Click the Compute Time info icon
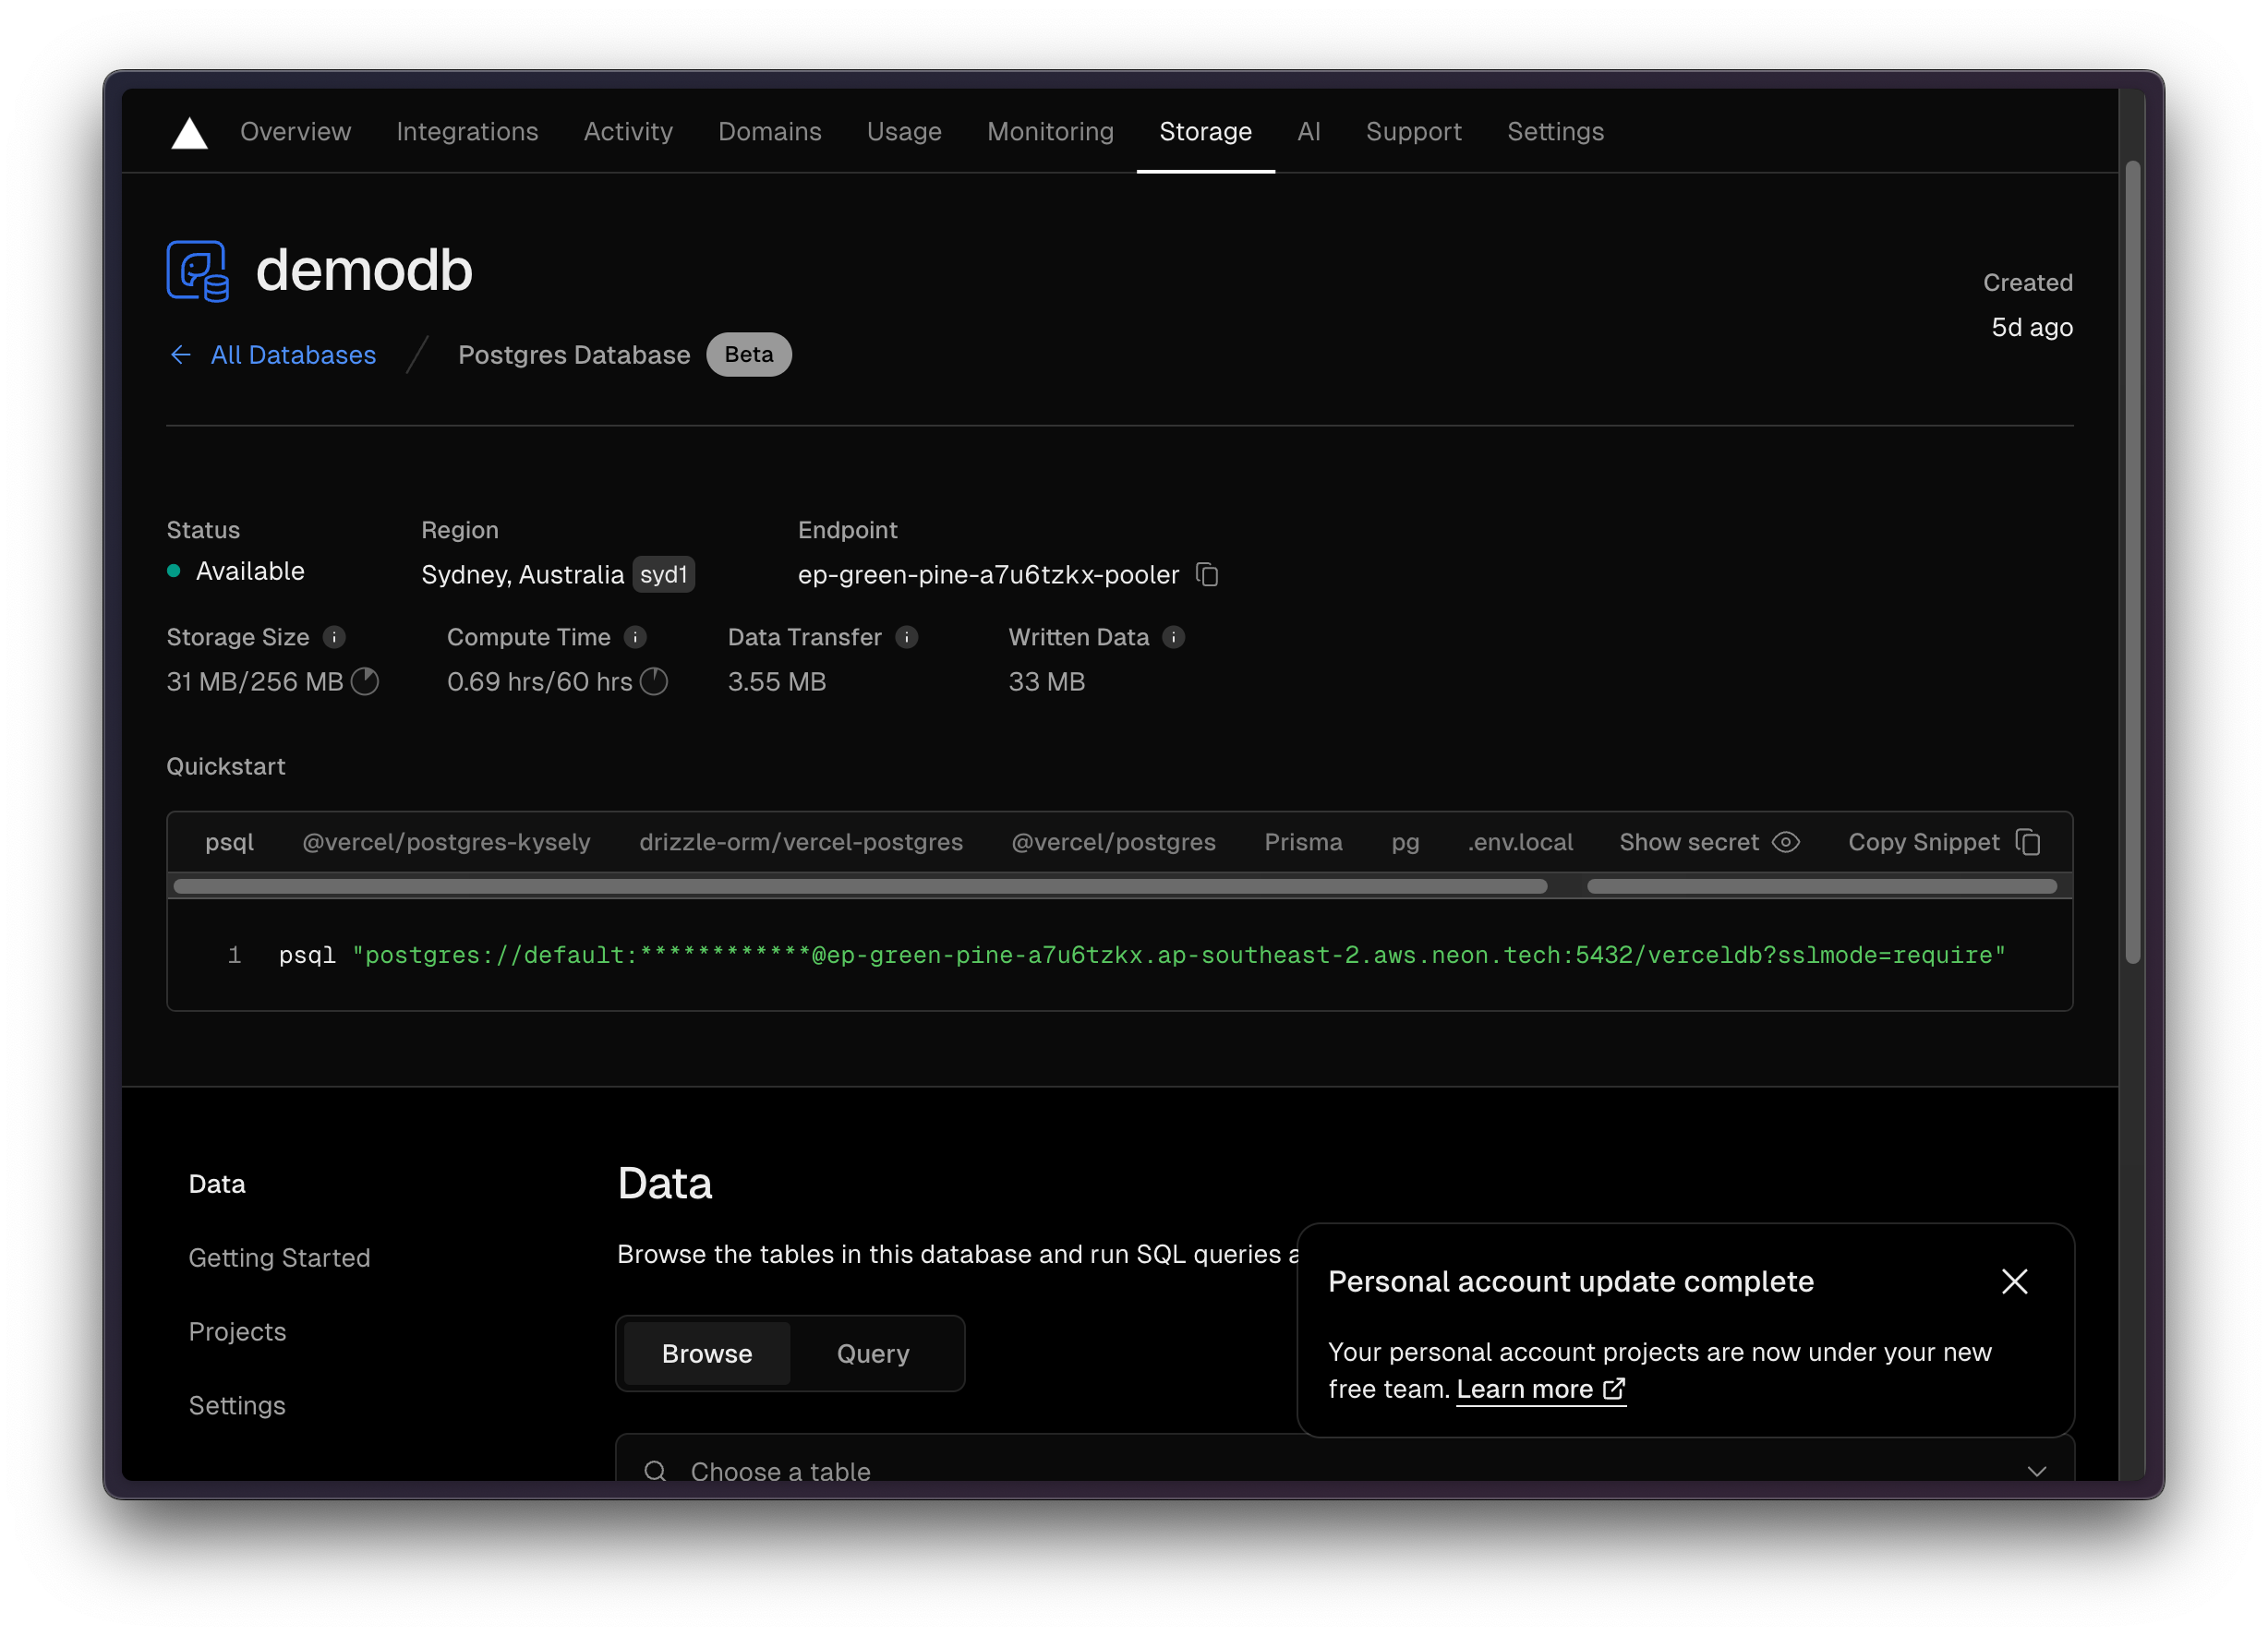2268x1636 pixels. point(635,637)
